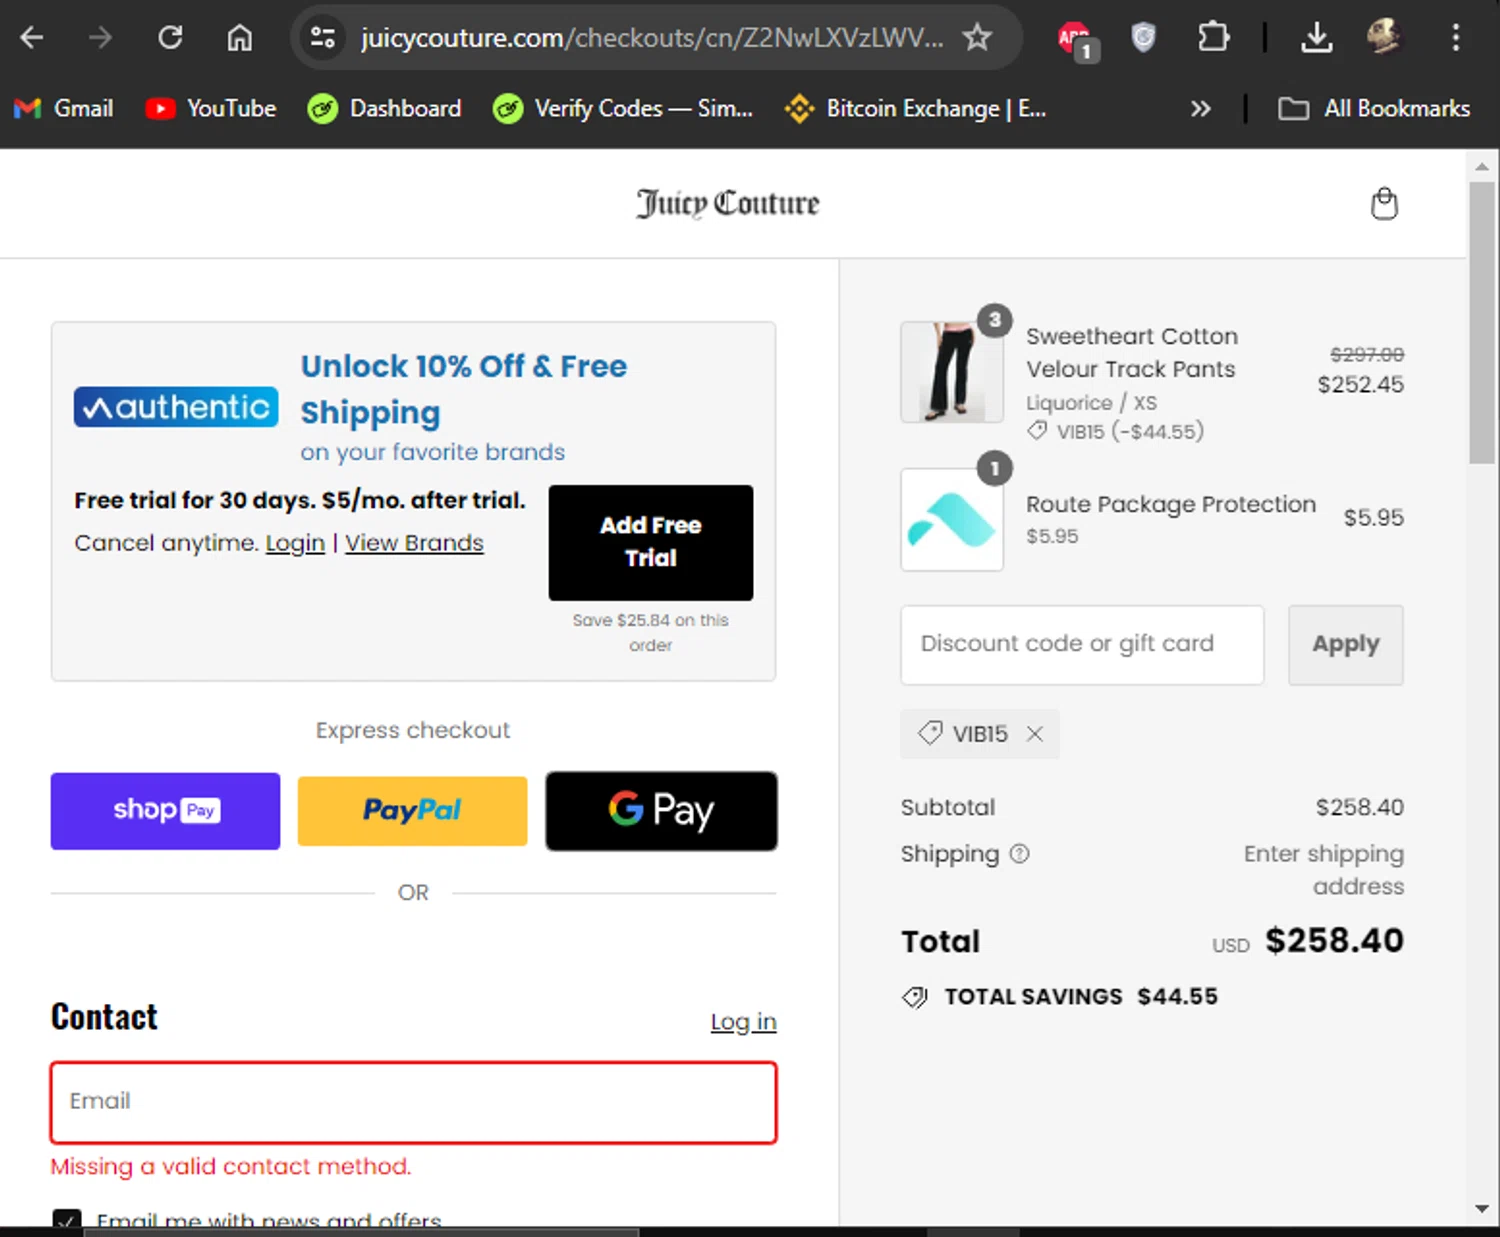Remove the VIB15 discount code
Viewport: 1500px width, 1237px height.
coord(1035,734)
